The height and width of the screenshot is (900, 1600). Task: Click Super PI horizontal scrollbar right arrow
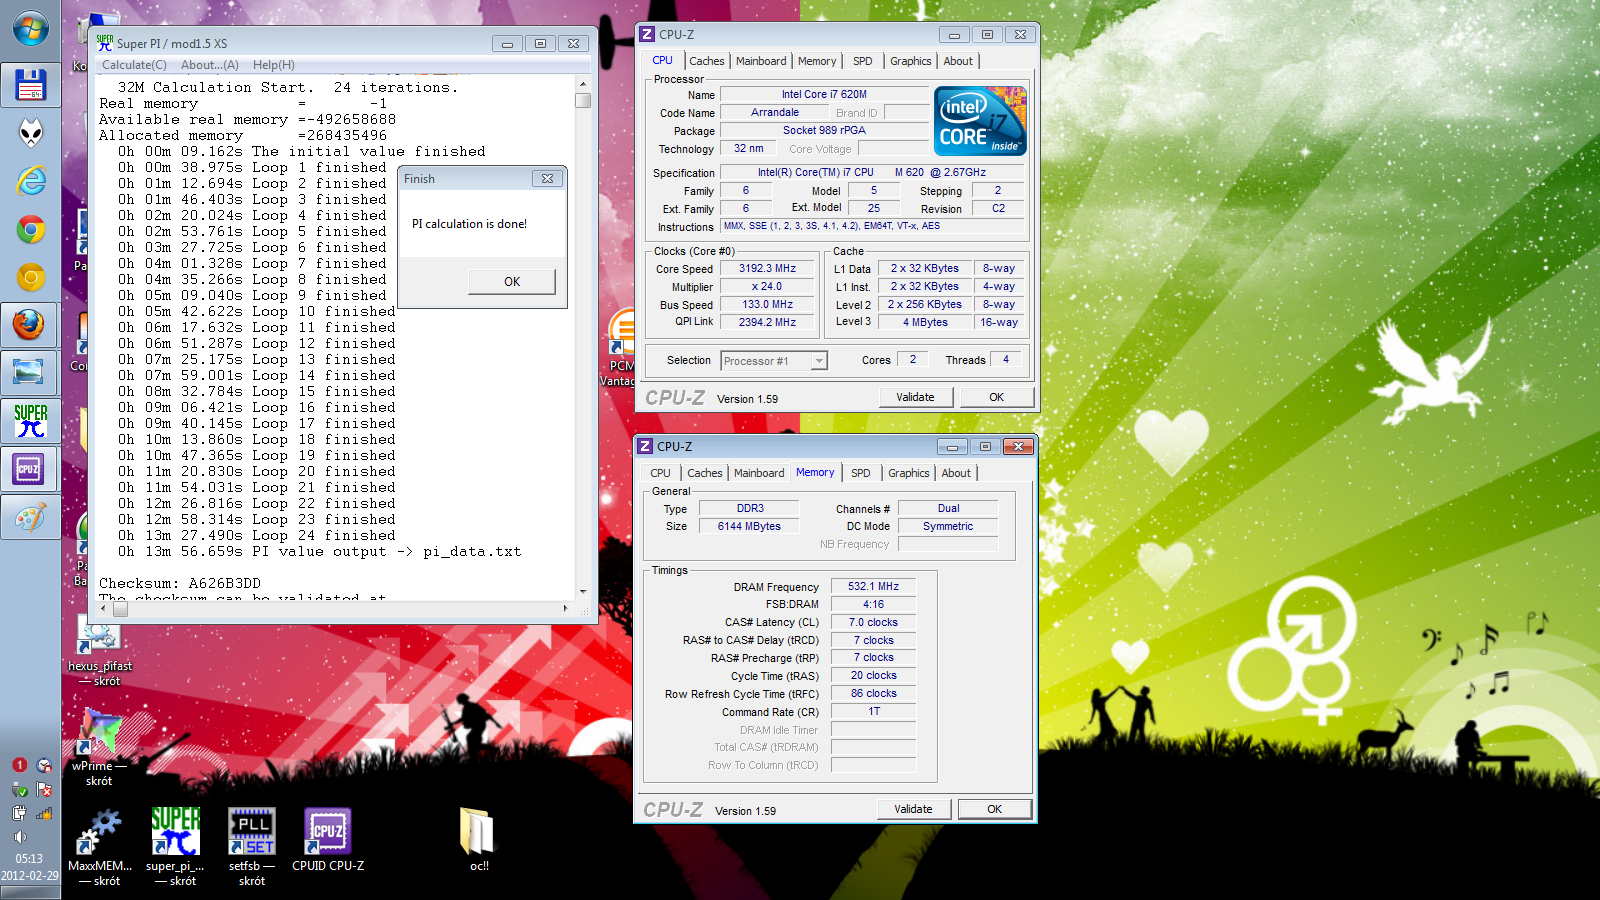click(566, 607)
